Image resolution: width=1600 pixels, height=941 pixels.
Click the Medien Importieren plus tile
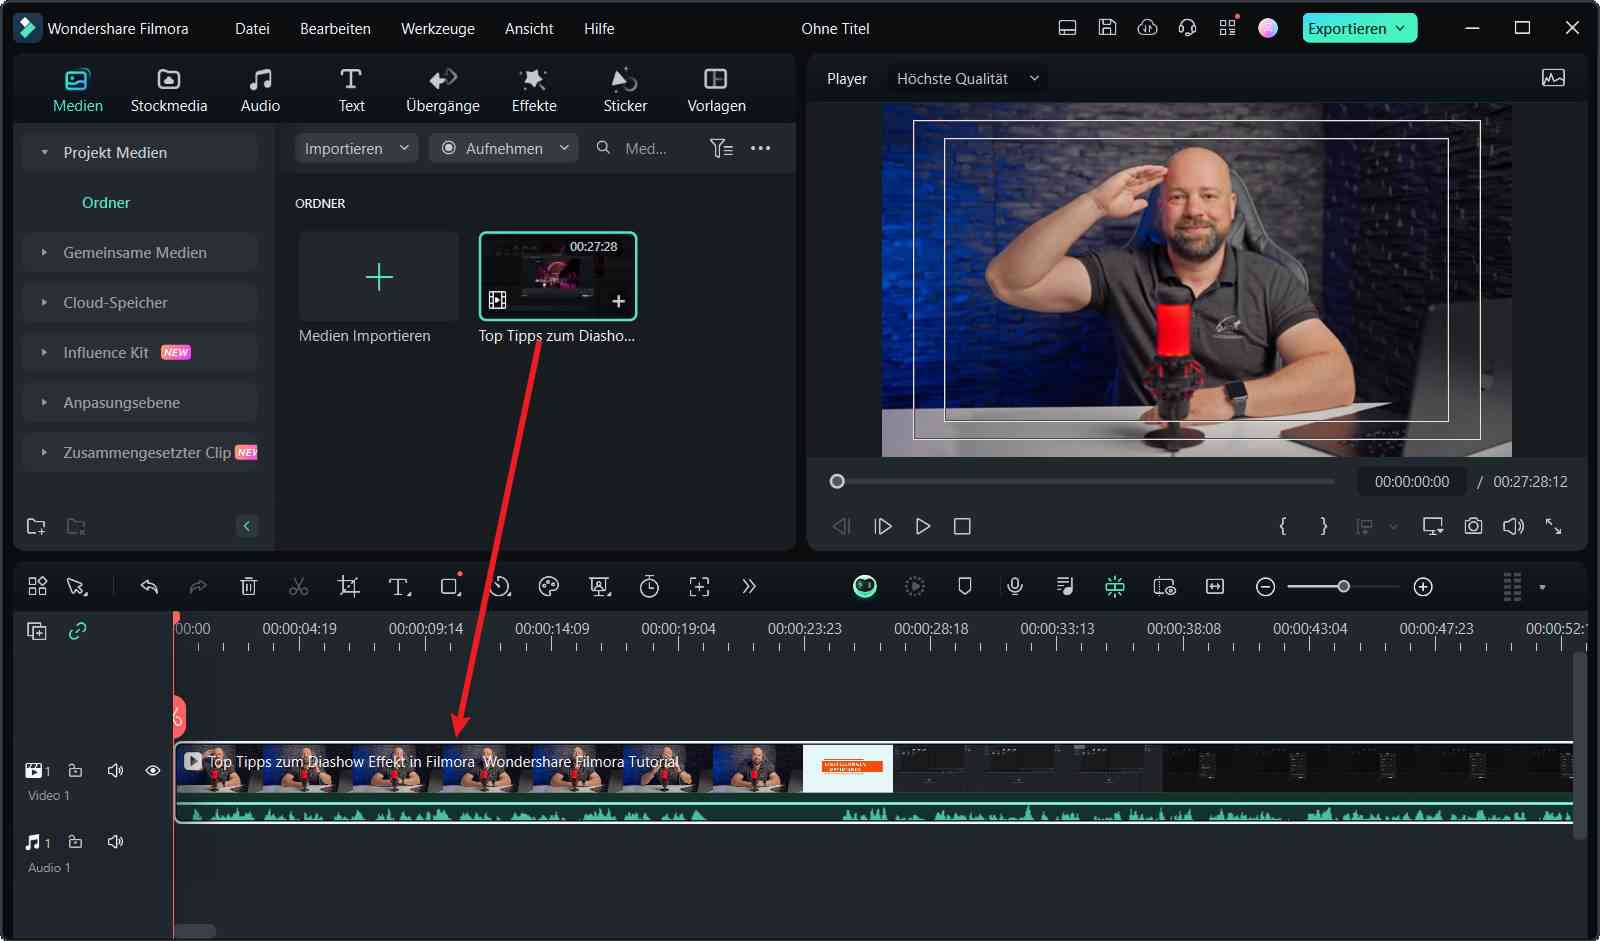click(x=379, y=276)
